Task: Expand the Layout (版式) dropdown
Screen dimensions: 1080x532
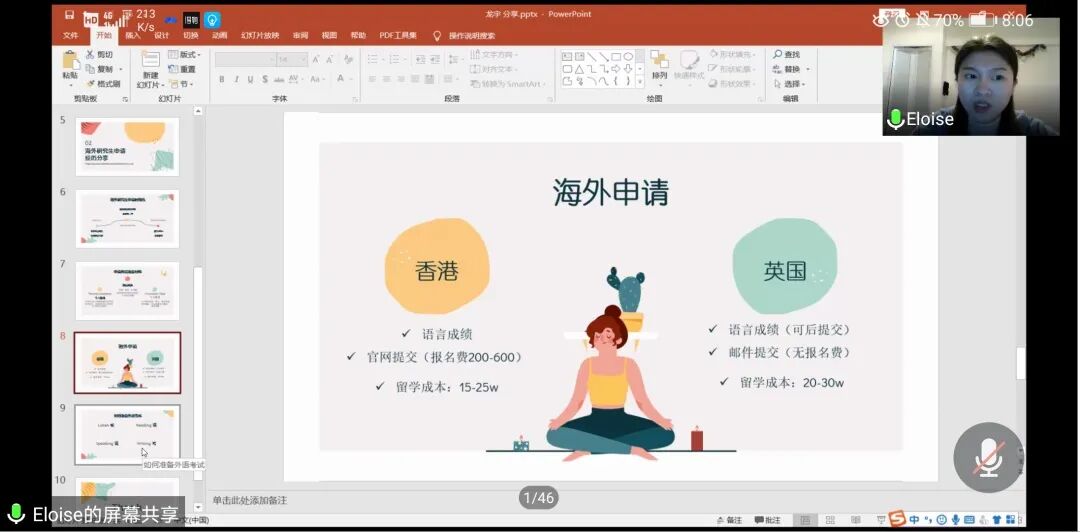Action: tap(184, 55)
